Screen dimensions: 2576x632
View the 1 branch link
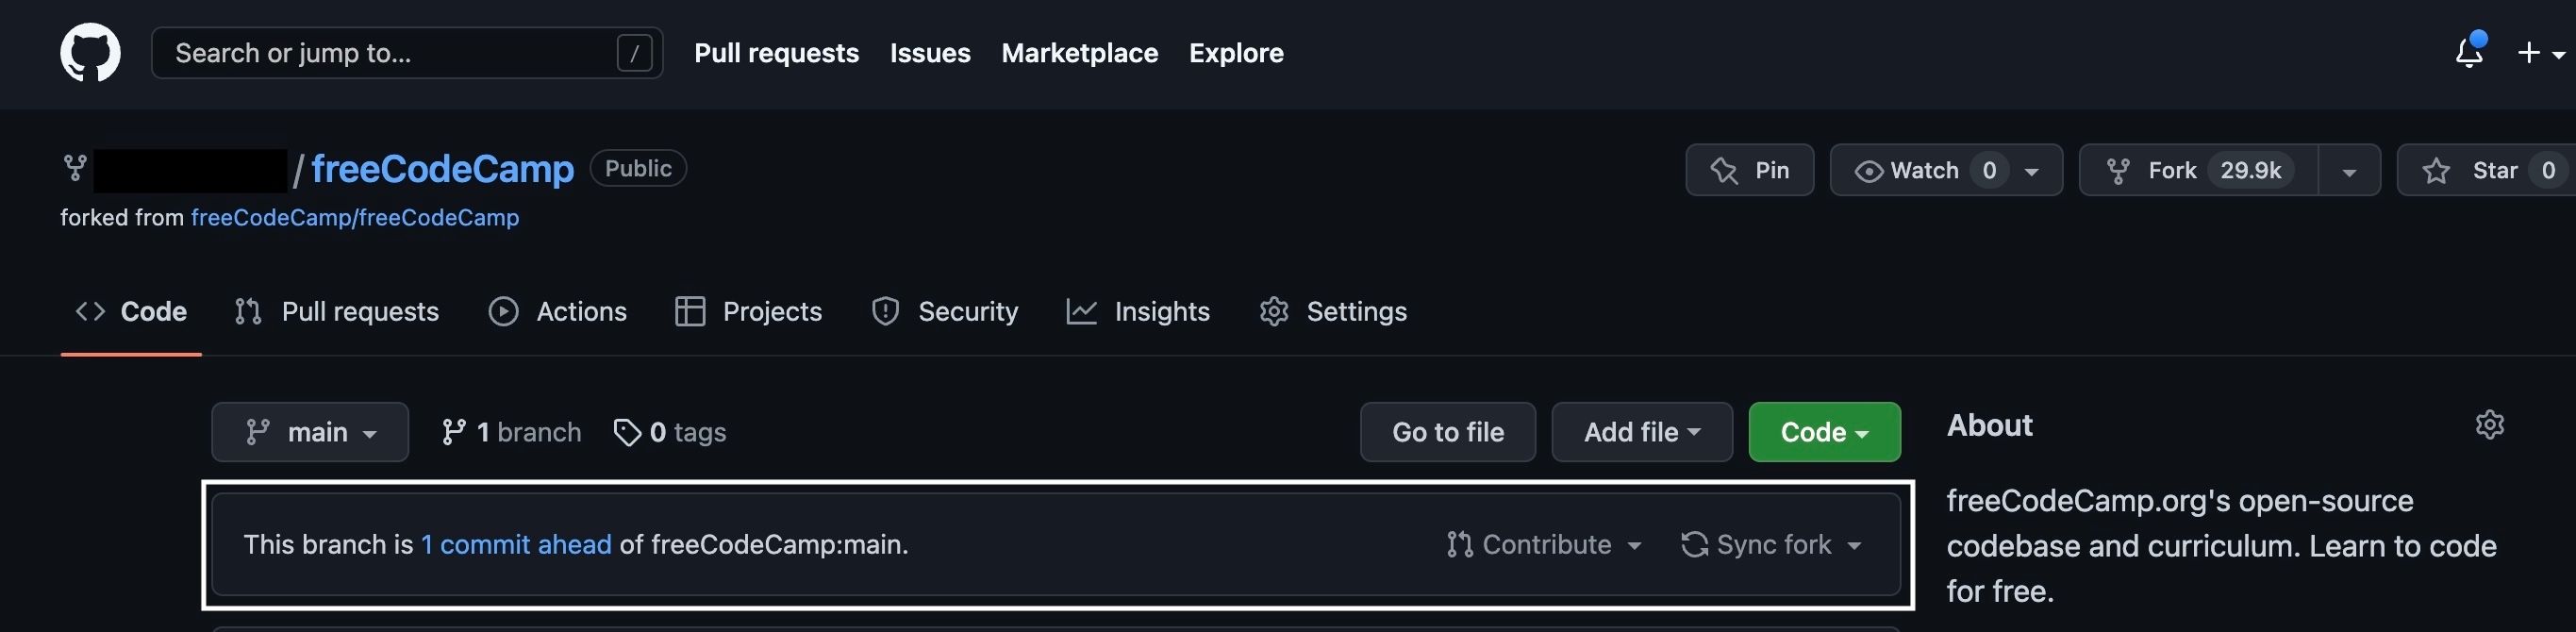511,432
